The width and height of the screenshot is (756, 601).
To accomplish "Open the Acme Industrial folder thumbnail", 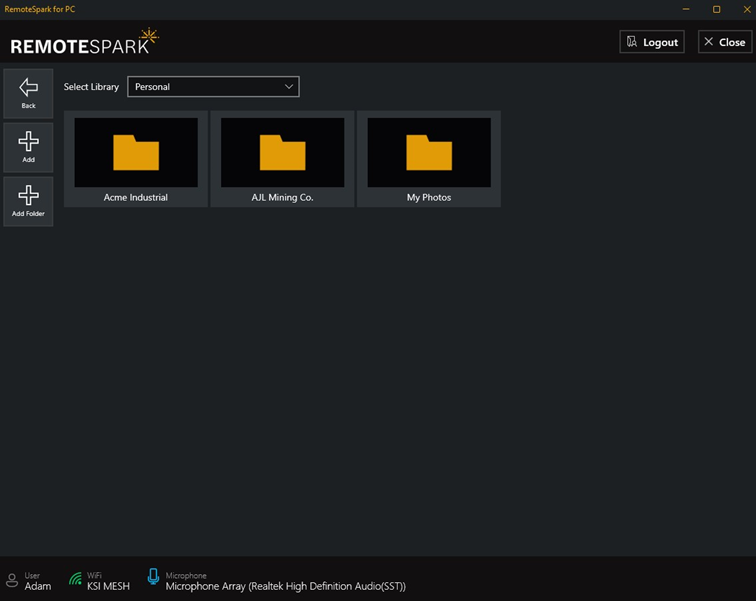I will [x=136, y=152].
